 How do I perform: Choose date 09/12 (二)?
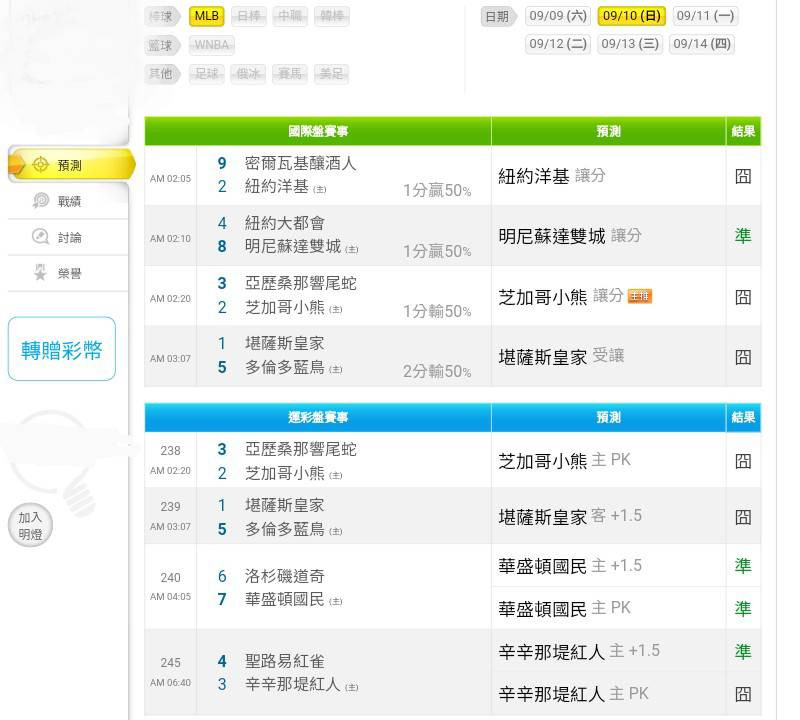pos(558,44)
